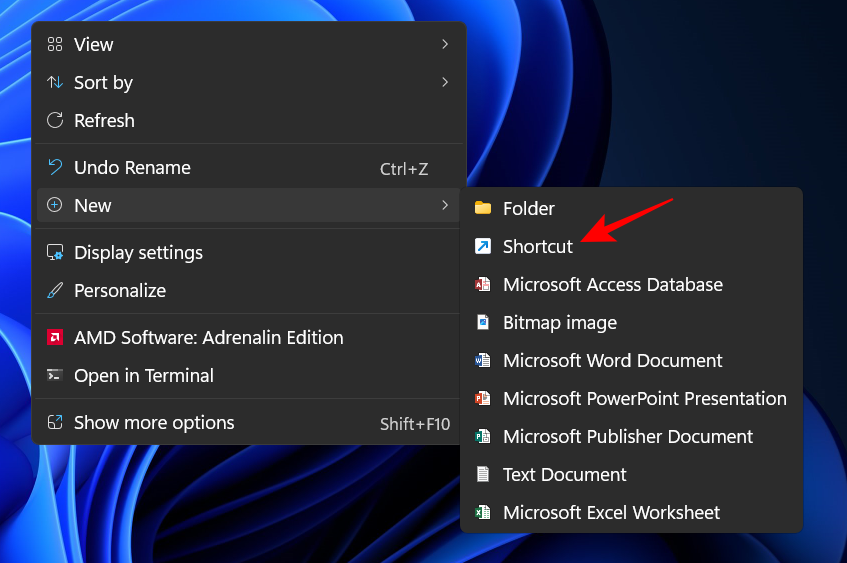
Task: Click the Open in Terminal icon
Action: [x=55, y=376]
